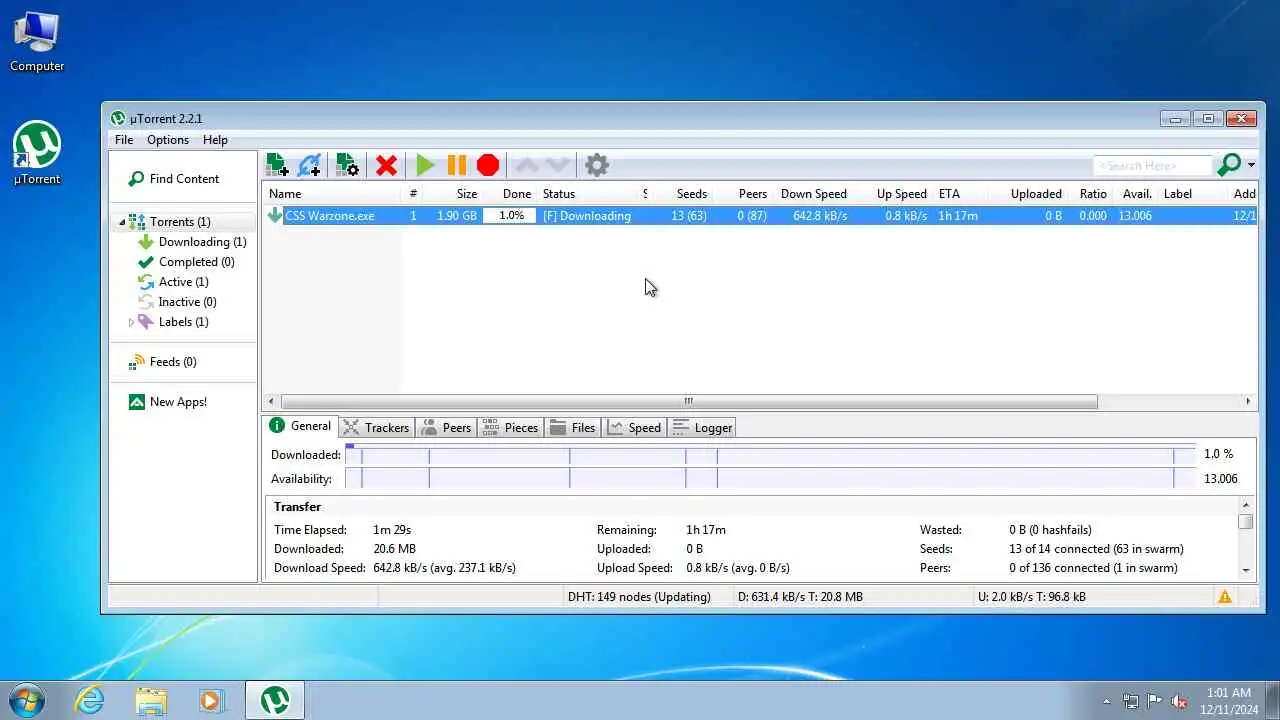
Task: Switch to the Peers tab
Action: (x=445, y=428)
